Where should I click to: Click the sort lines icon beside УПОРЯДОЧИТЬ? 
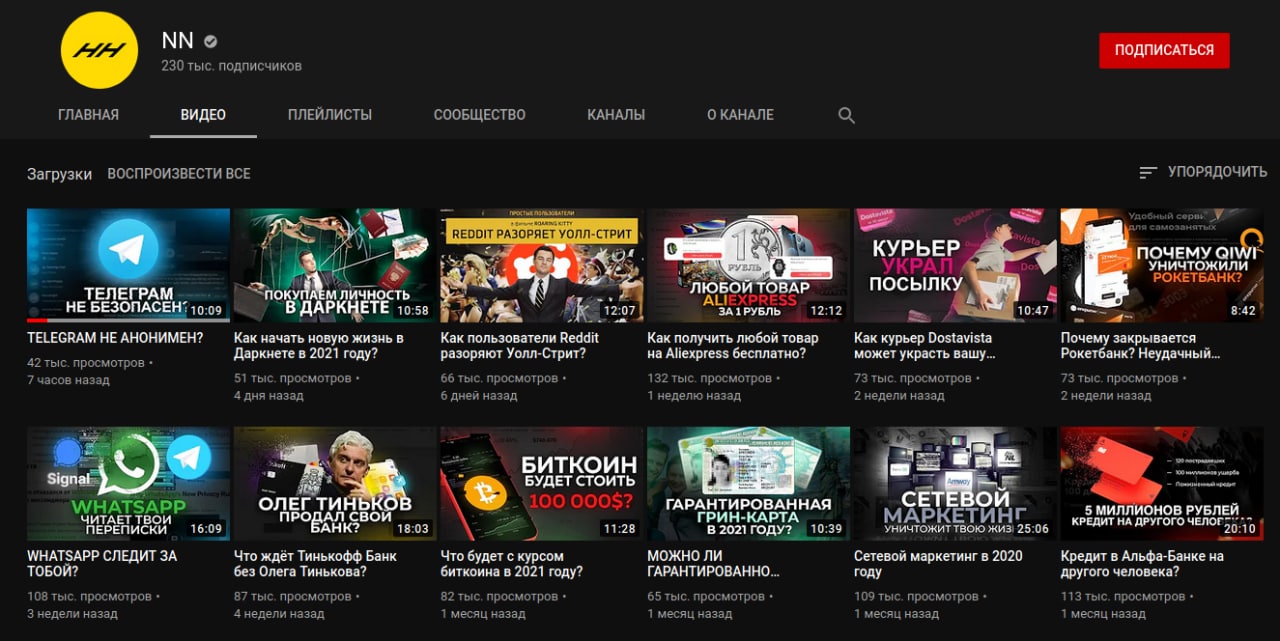[1148, 172]
